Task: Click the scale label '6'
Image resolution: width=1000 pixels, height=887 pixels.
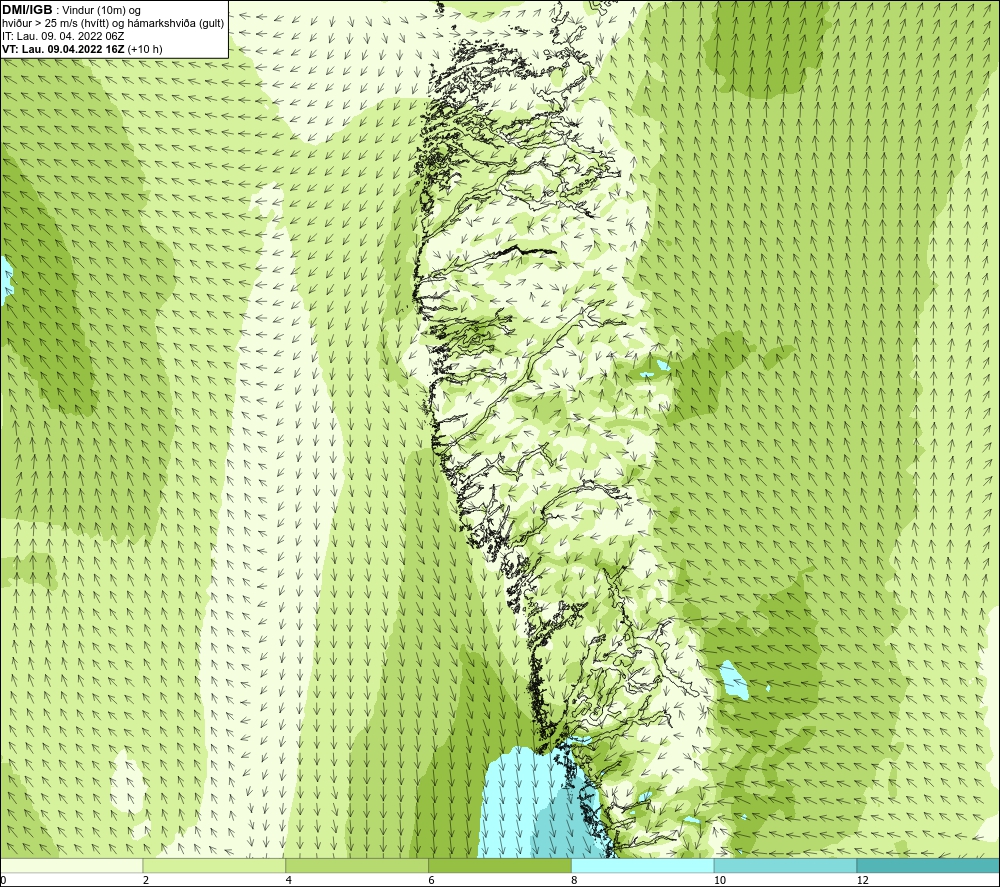Action: click(x=432, y=880)
